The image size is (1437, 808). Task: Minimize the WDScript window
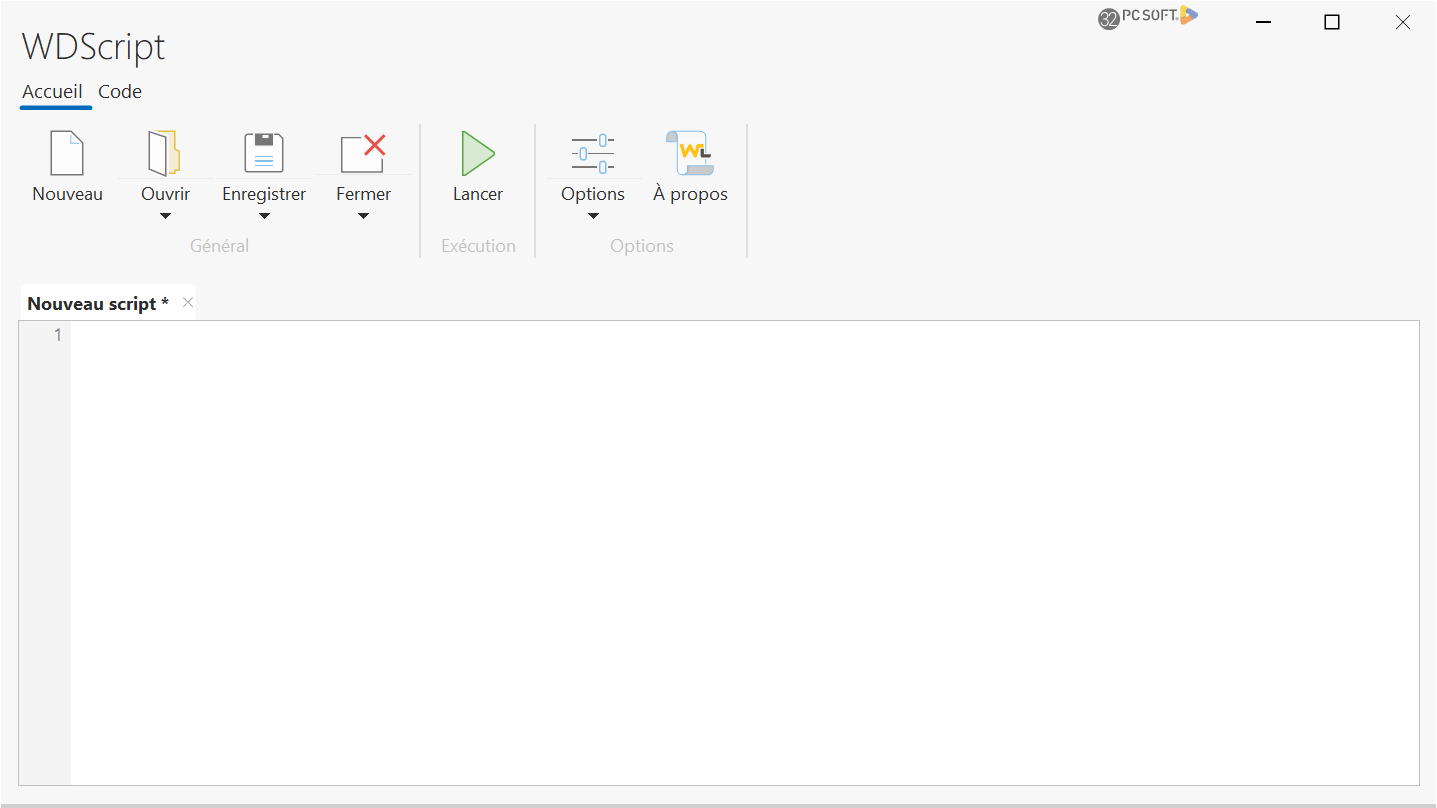tap(1264, 22)
